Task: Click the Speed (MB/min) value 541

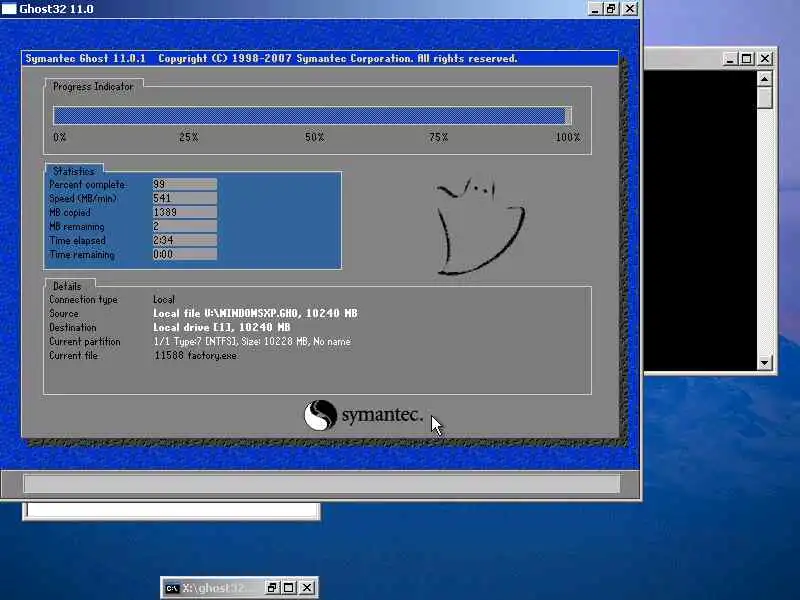Action: pyautogui.click(x=185, y=198)
